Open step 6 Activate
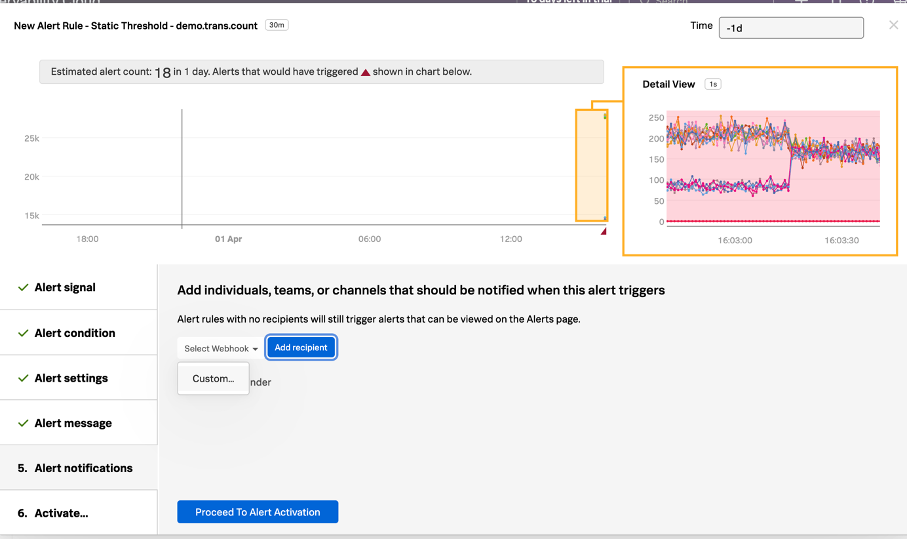 point(61,513)
